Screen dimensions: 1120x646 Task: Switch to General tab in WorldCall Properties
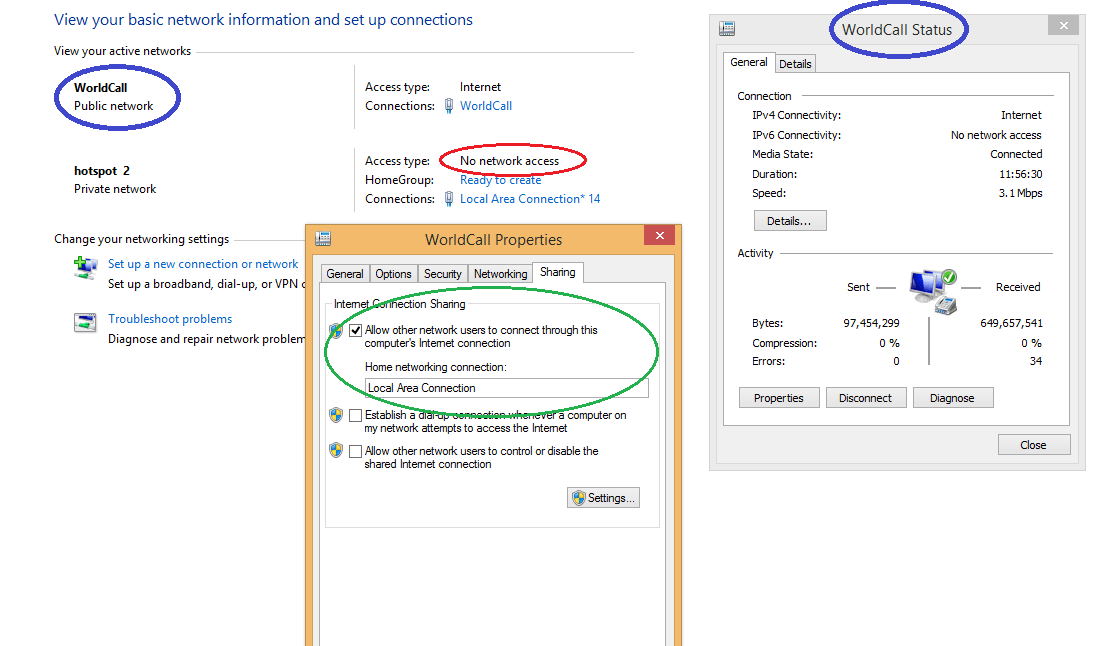pos(344,274)
